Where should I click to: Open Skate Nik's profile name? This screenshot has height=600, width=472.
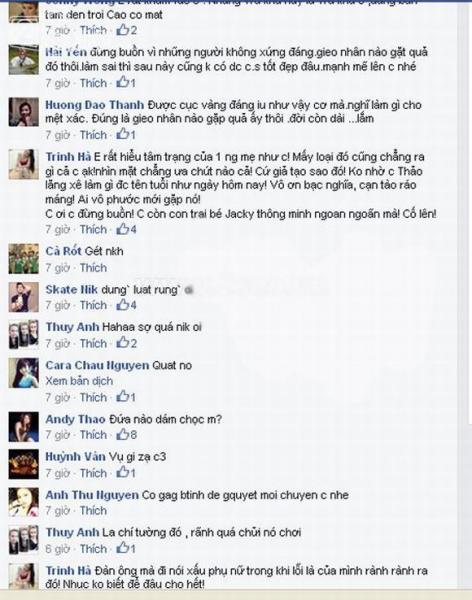tap(72, 290)
